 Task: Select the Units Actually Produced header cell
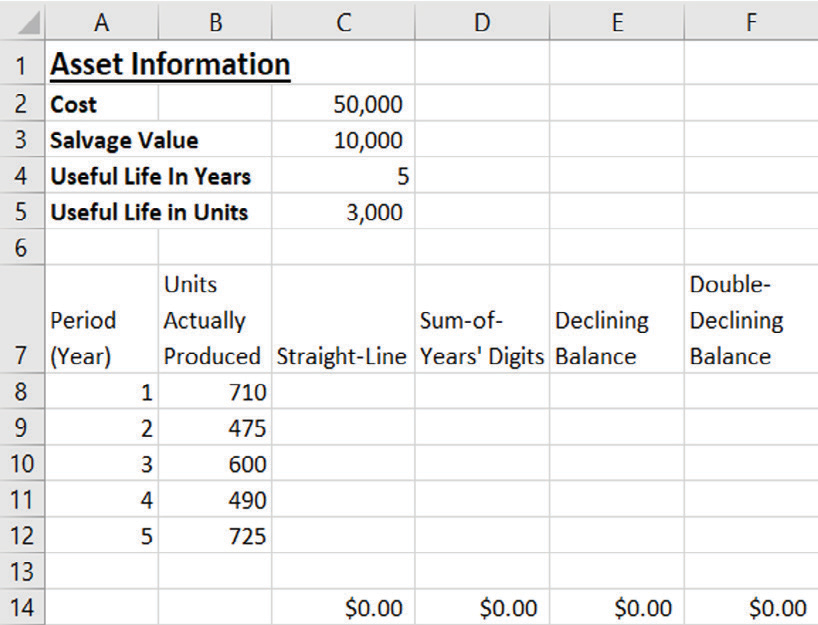[214, 320]
